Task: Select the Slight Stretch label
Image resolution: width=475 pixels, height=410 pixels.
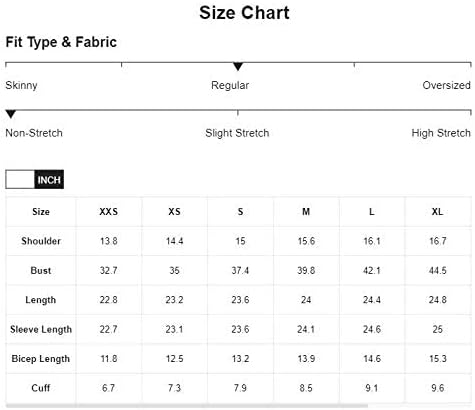Action: tap(237, 133)
